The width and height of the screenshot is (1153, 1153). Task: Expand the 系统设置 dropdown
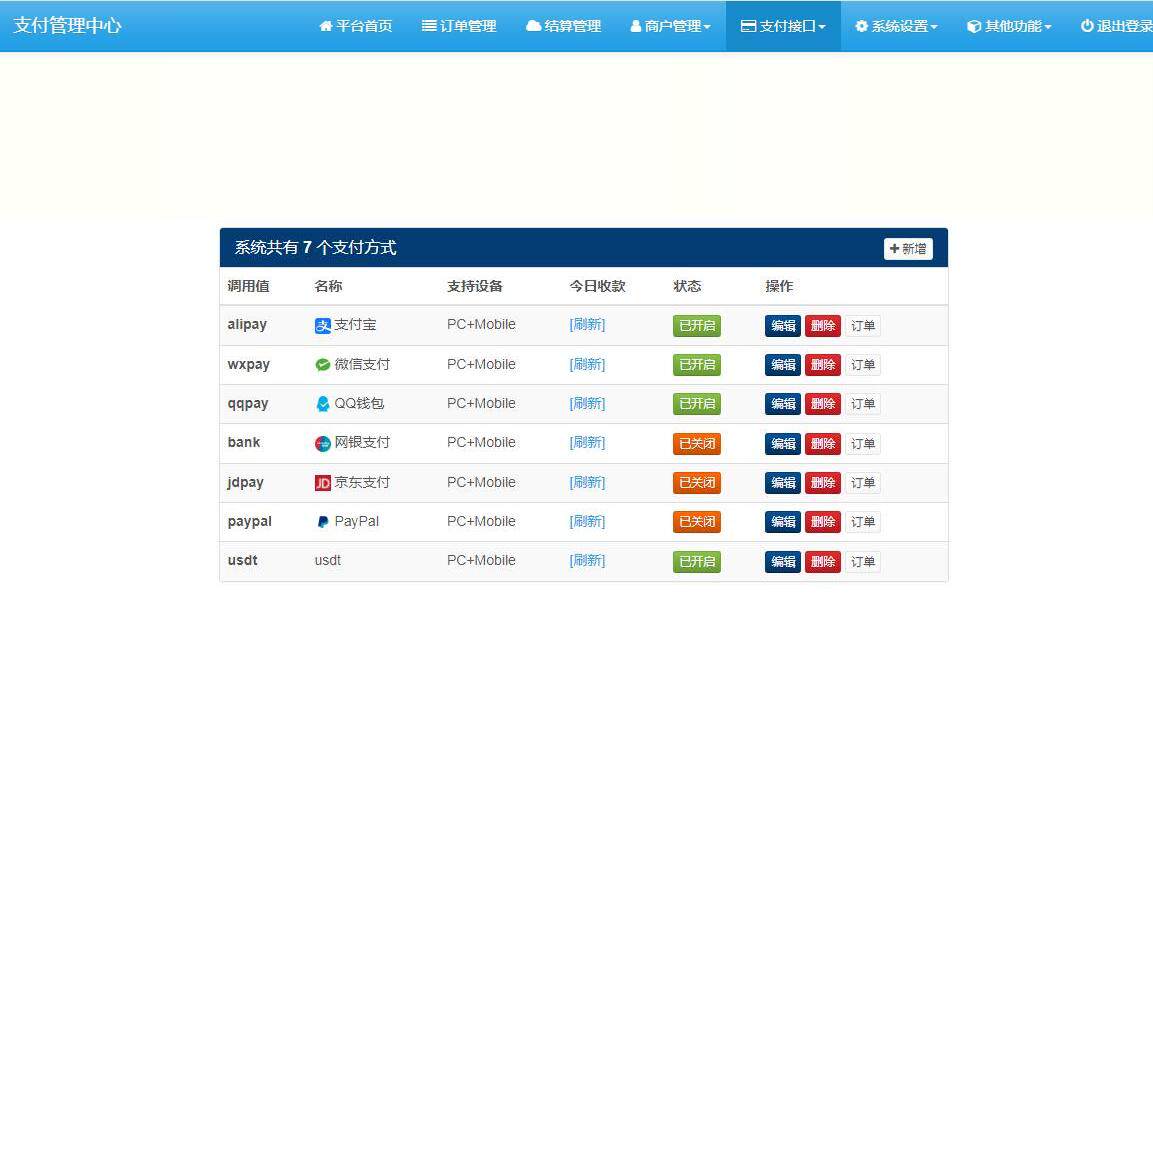(896, 26)
